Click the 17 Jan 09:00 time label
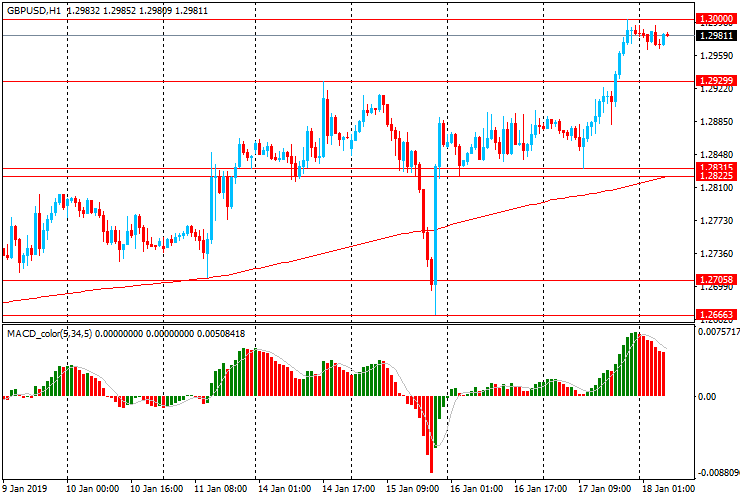Image resolution: width=740 pixels, height=500 pixels. 604,488
